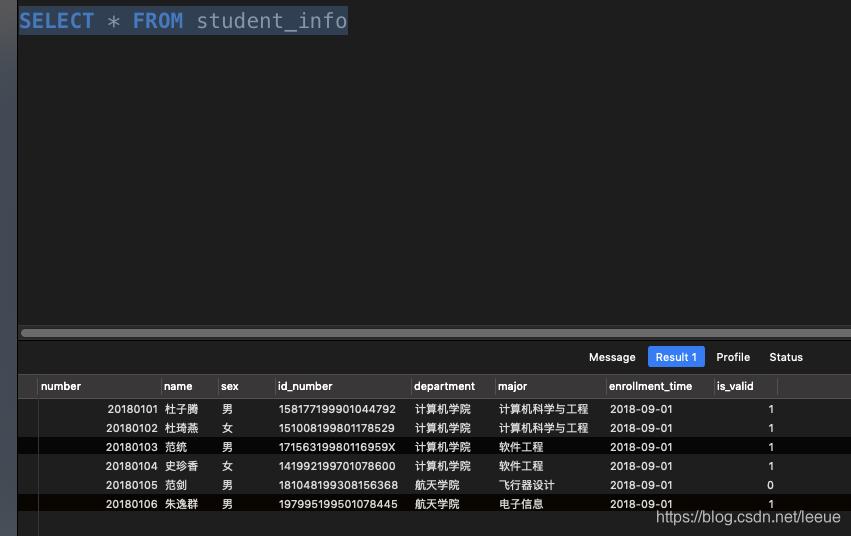Select cell with number 20180104
The image size is (851, 536).
click(x=132, y=466)
